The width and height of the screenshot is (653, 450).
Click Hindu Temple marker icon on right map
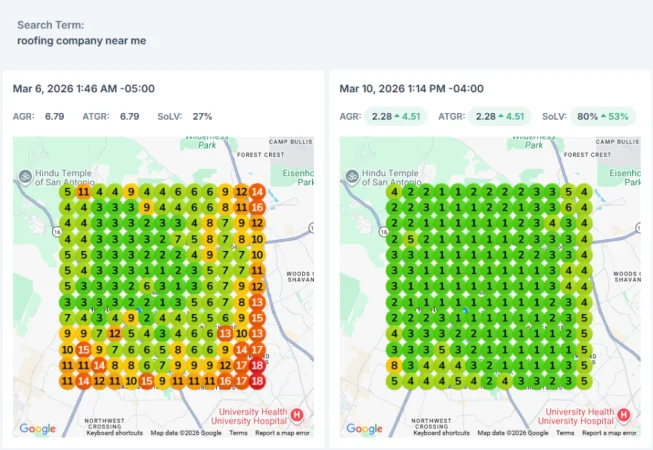[352, 177]
